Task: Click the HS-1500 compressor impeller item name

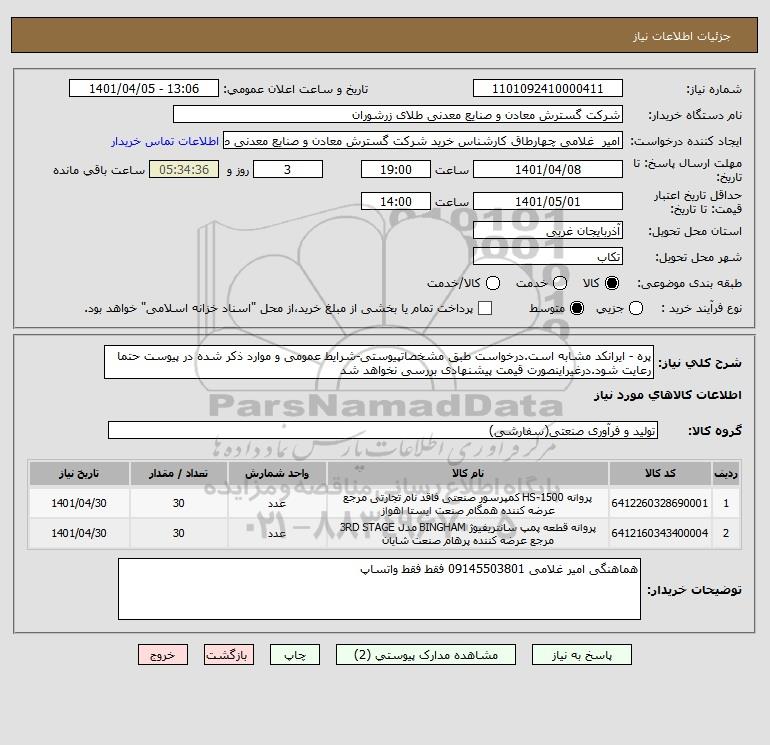Action: pyautogui.click(x=468, y=504)
